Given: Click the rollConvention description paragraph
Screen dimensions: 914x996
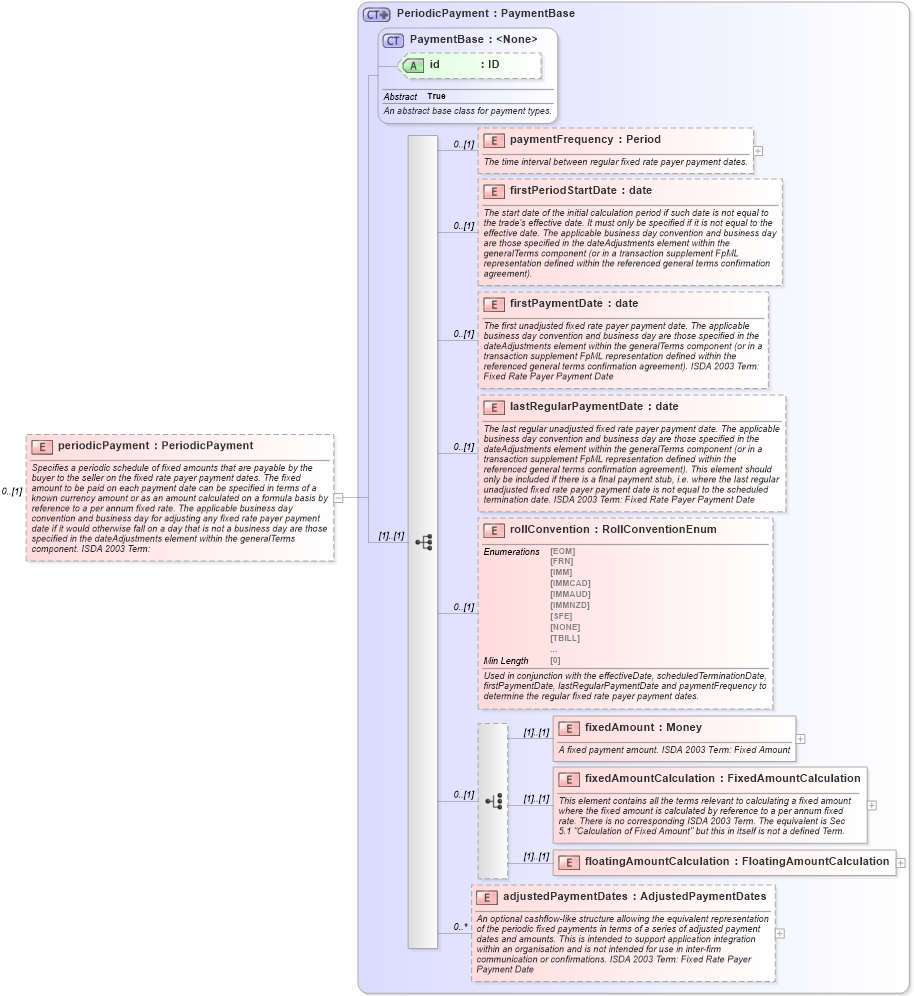Looking at the screenshot, I should click(x=625, y=686).
